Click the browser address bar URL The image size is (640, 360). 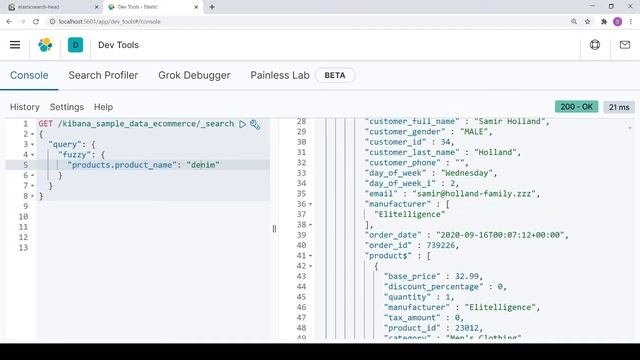(109, 22)
